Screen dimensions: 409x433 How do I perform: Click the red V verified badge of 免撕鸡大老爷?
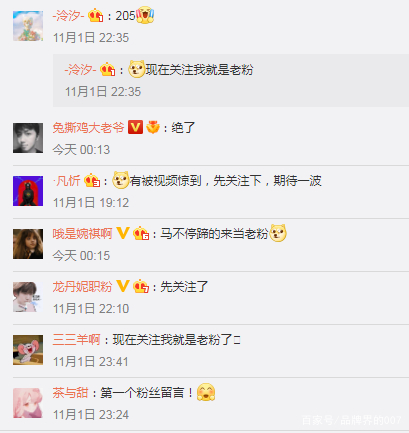[135, 127]
